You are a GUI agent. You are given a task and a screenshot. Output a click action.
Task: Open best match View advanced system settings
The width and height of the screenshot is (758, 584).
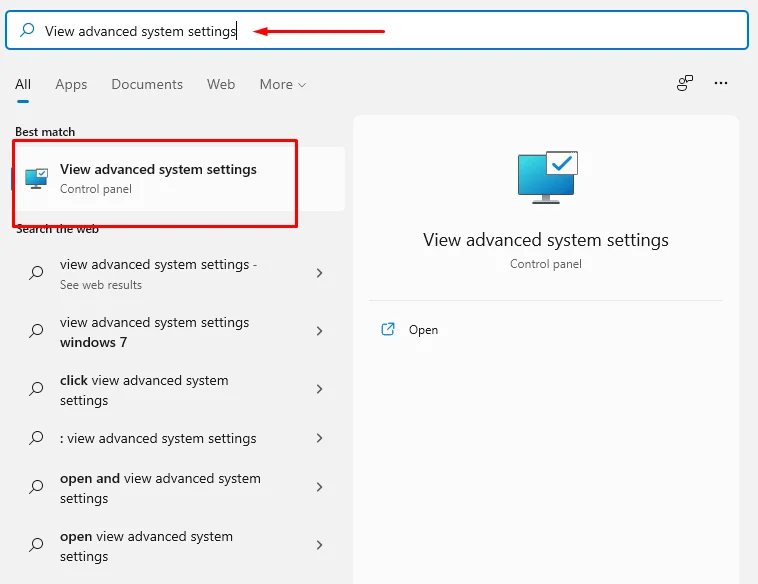click(x=178, y=178)
